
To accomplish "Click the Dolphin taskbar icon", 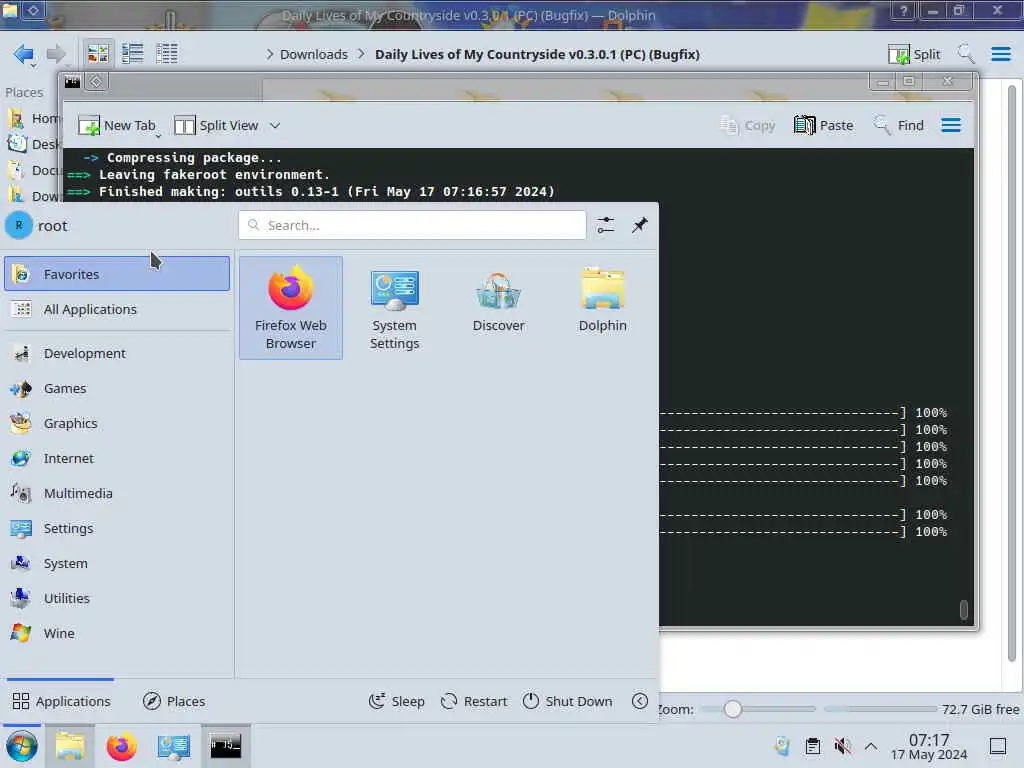I will [x=69, y=746].
